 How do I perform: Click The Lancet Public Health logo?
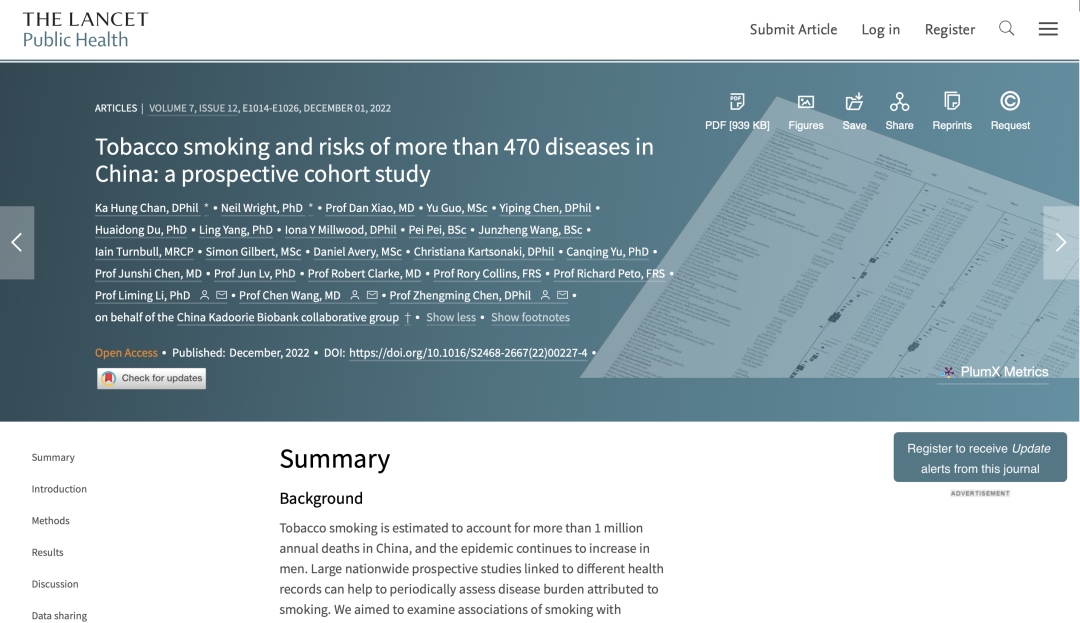tap(85, 30)
